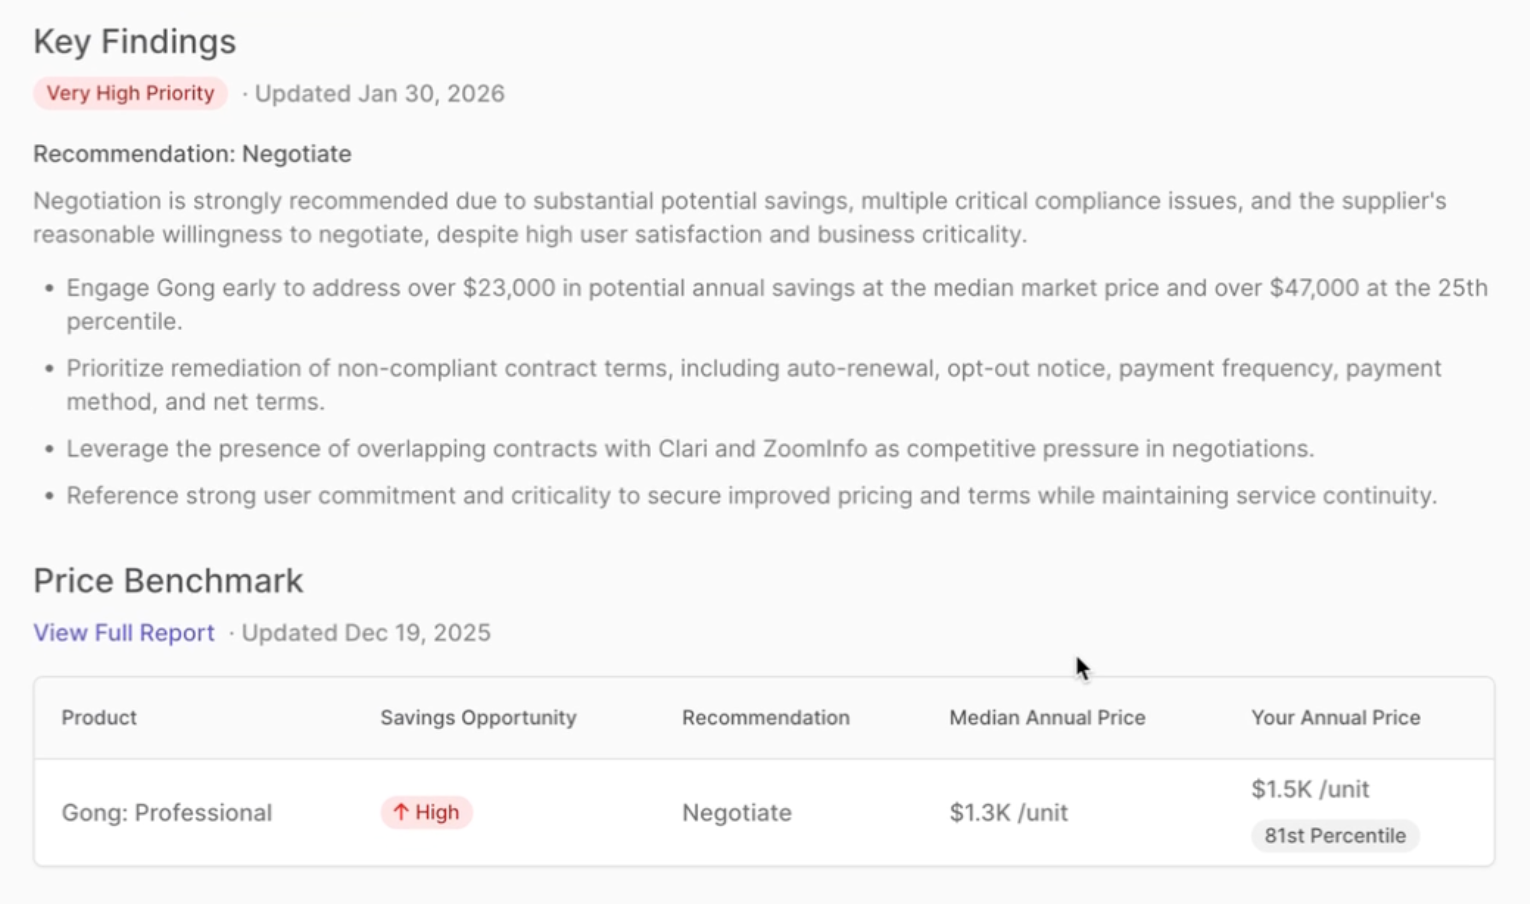
Task: Select the Gong: Professional product row
Action: click(x=764, y=812)
